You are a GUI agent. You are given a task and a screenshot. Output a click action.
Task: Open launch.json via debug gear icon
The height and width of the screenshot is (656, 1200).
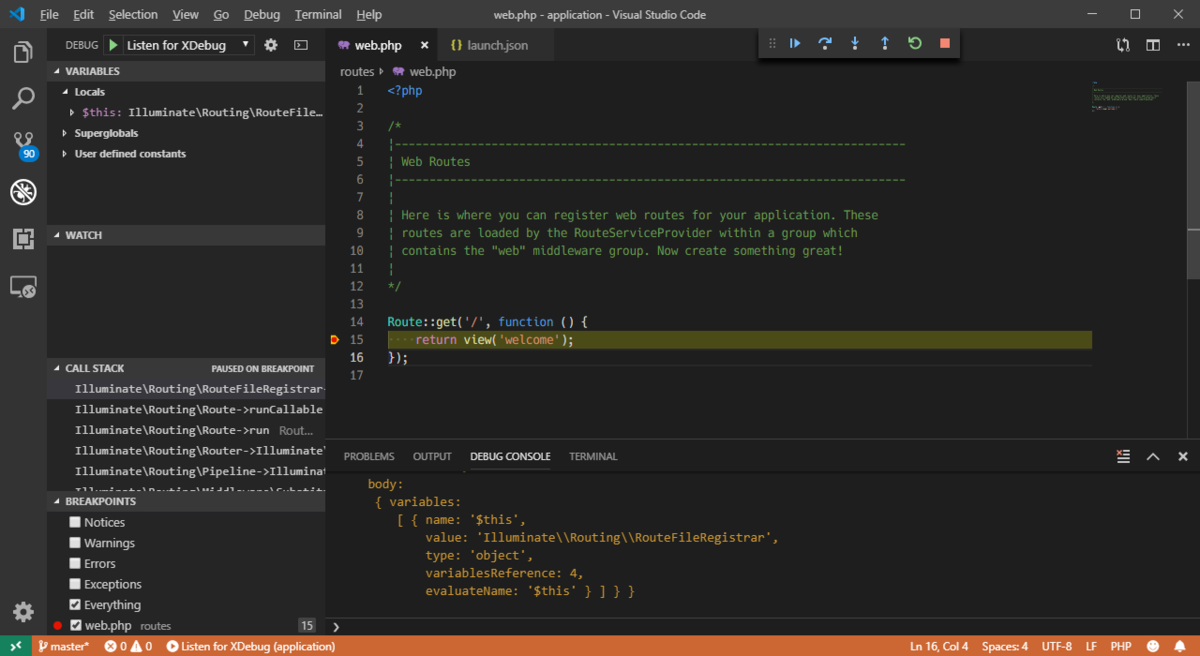click(x=271, y=45)
